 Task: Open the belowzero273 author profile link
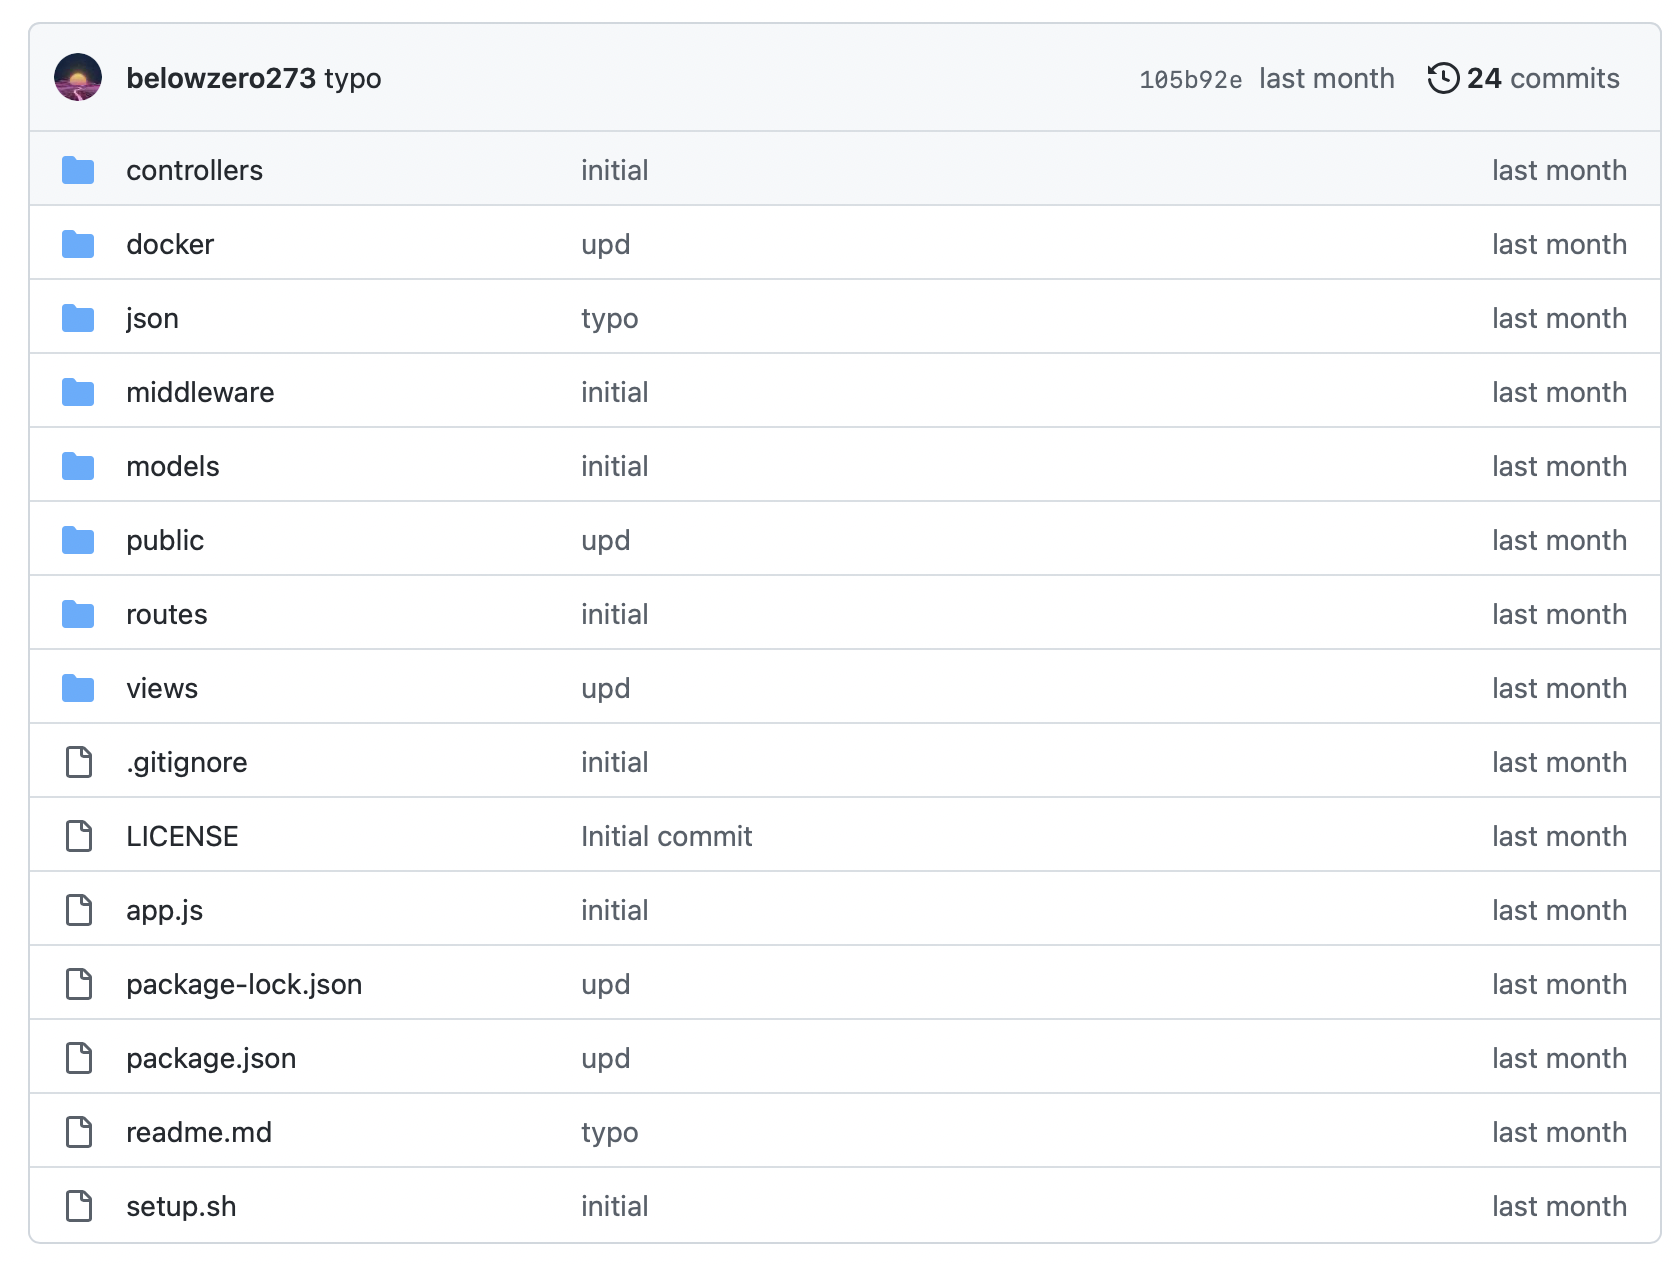[x=220, y=78]
